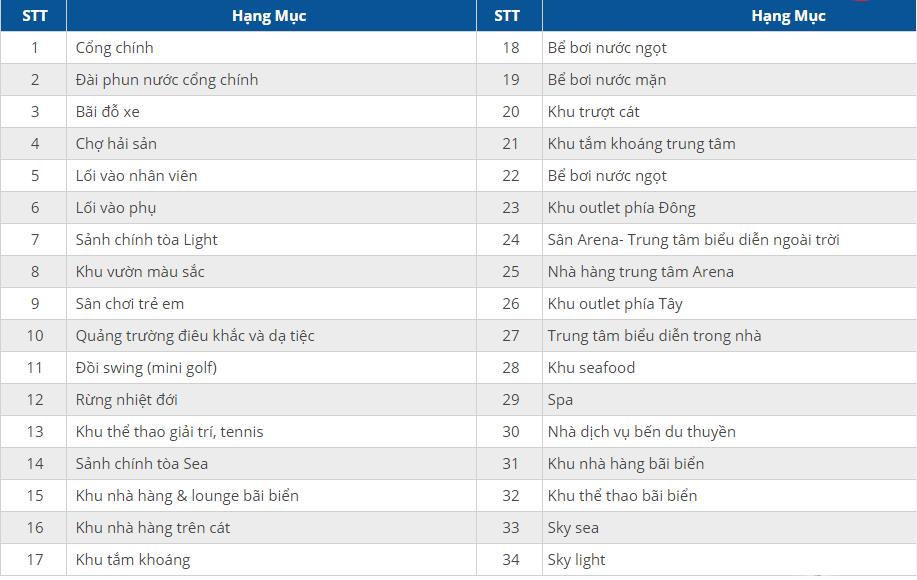Click 'Rừng nhiệt đới' in the table

tap(127, 400)
